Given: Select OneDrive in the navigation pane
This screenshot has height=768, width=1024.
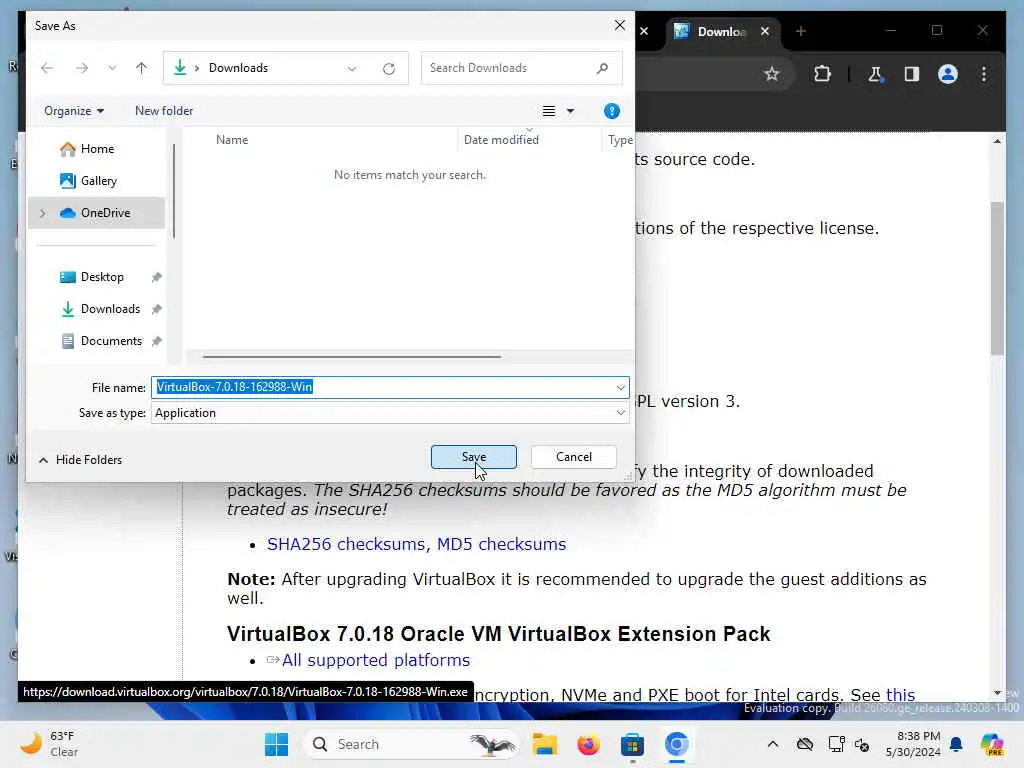Looking at the screenshot, I should [x=97, y=213].
